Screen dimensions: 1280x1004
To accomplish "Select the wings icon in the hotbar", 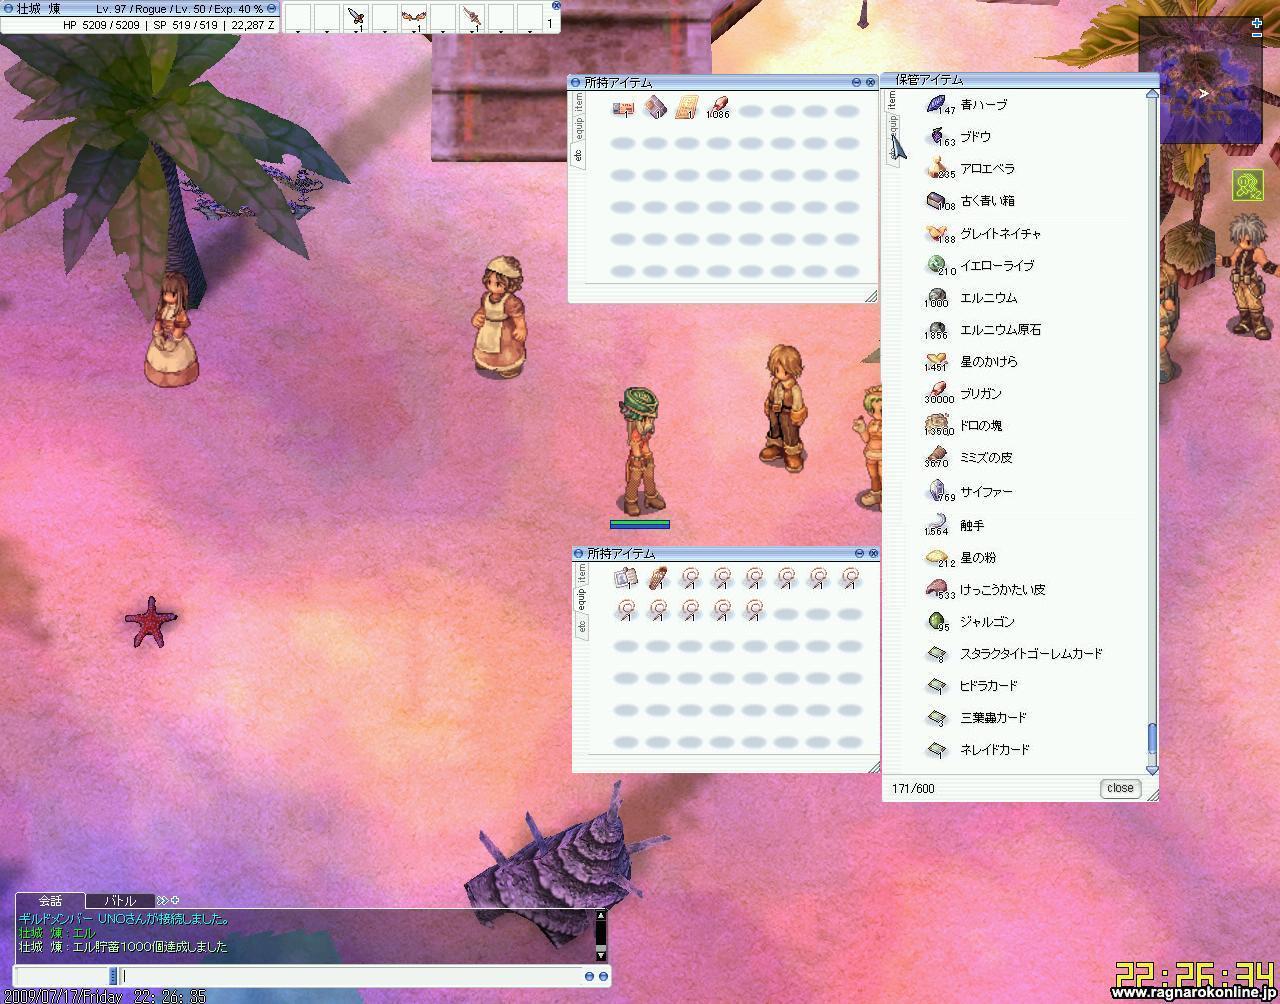I will (413, 17).
